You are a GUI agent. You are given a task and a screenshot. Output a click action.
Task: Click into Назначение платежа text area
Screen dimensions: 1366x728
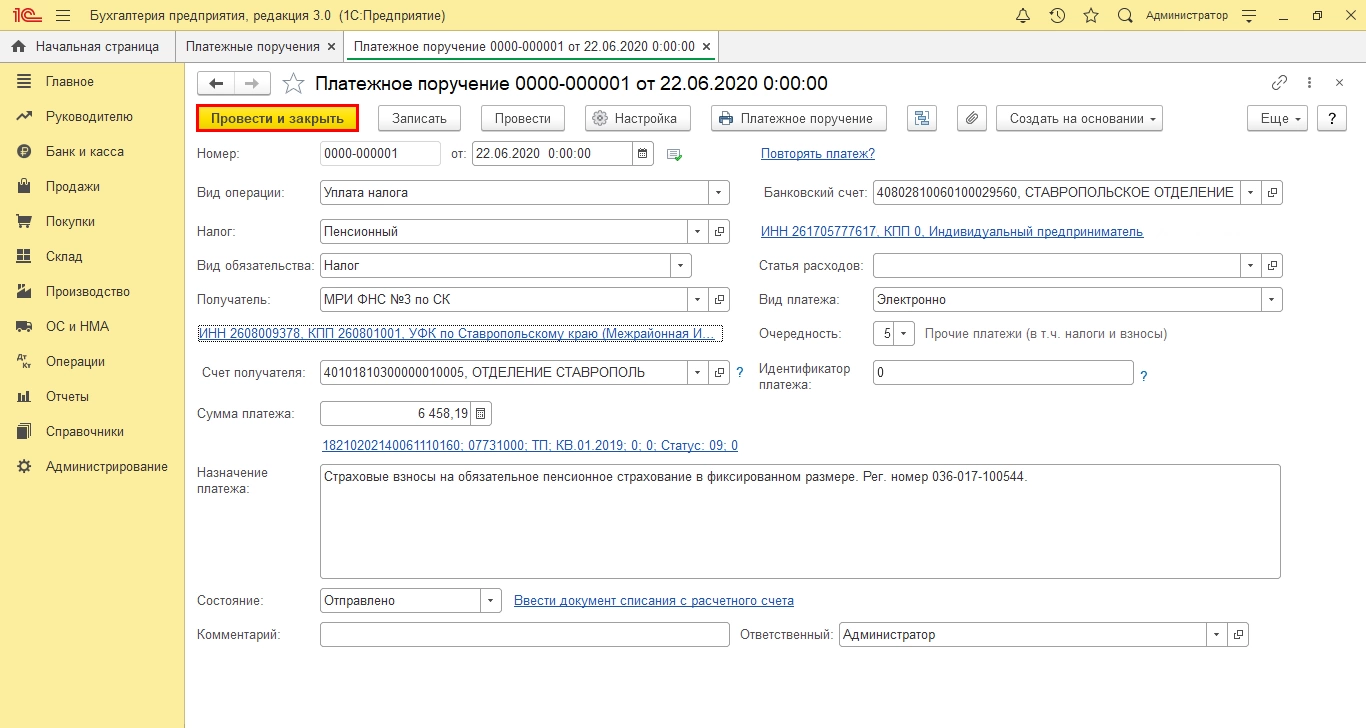click(800, 521)
